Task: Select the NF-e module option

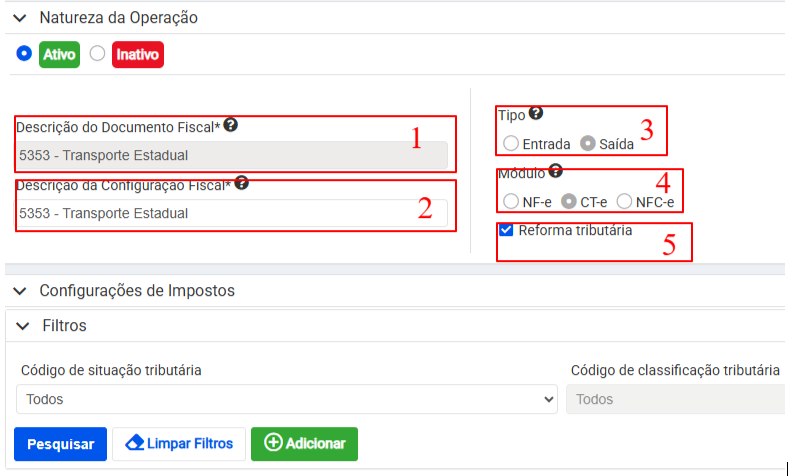Action: coord(511,201)
